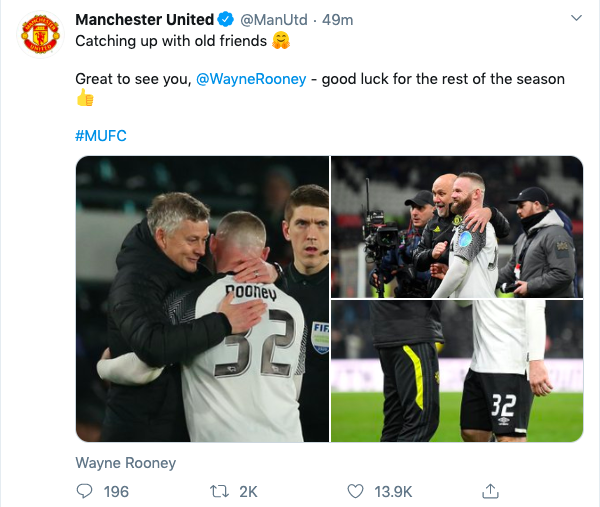Expand the tweet options chevron
Viewport: 600px width, 507px height.
point(576,19)
